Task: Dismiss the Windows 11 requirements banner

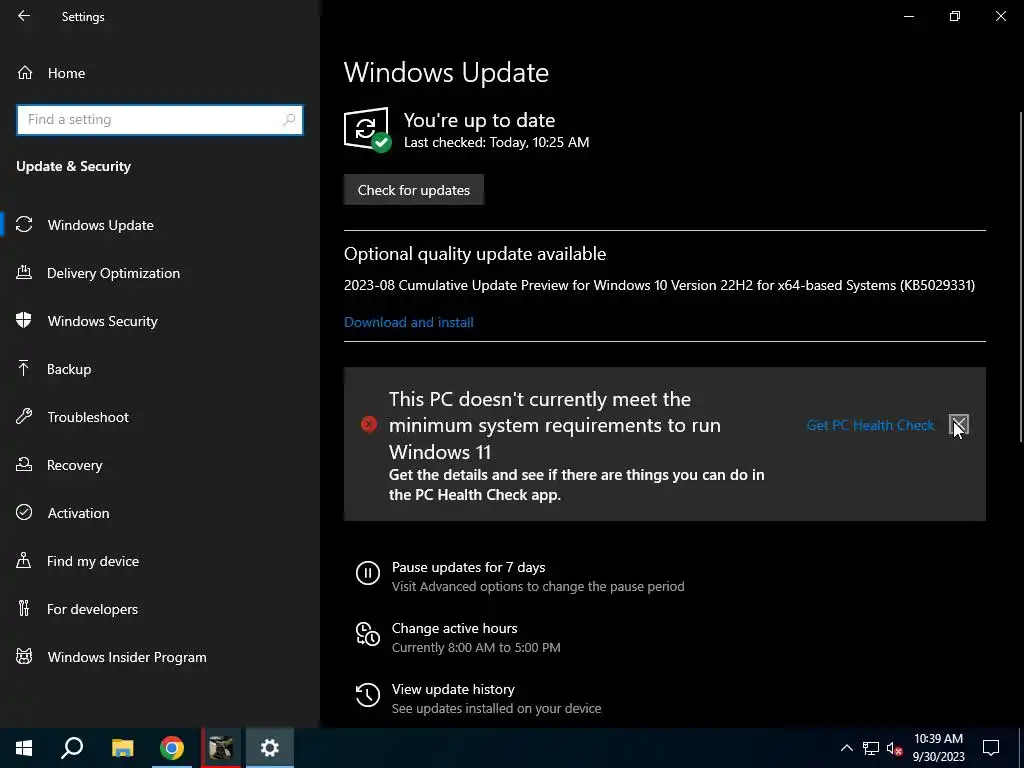Action: click(x=959, y=425)
